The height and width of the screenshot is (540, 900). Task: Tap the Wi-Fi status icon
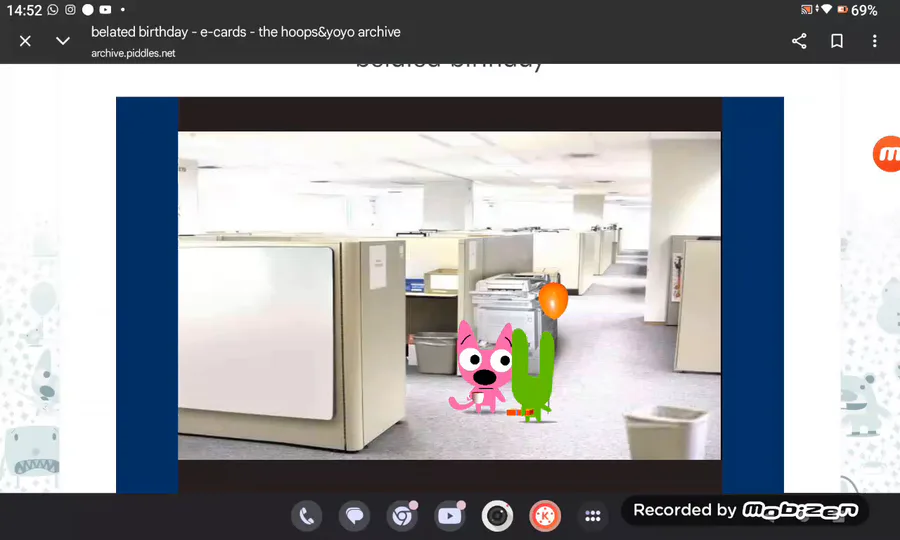[x=827, y=9]
